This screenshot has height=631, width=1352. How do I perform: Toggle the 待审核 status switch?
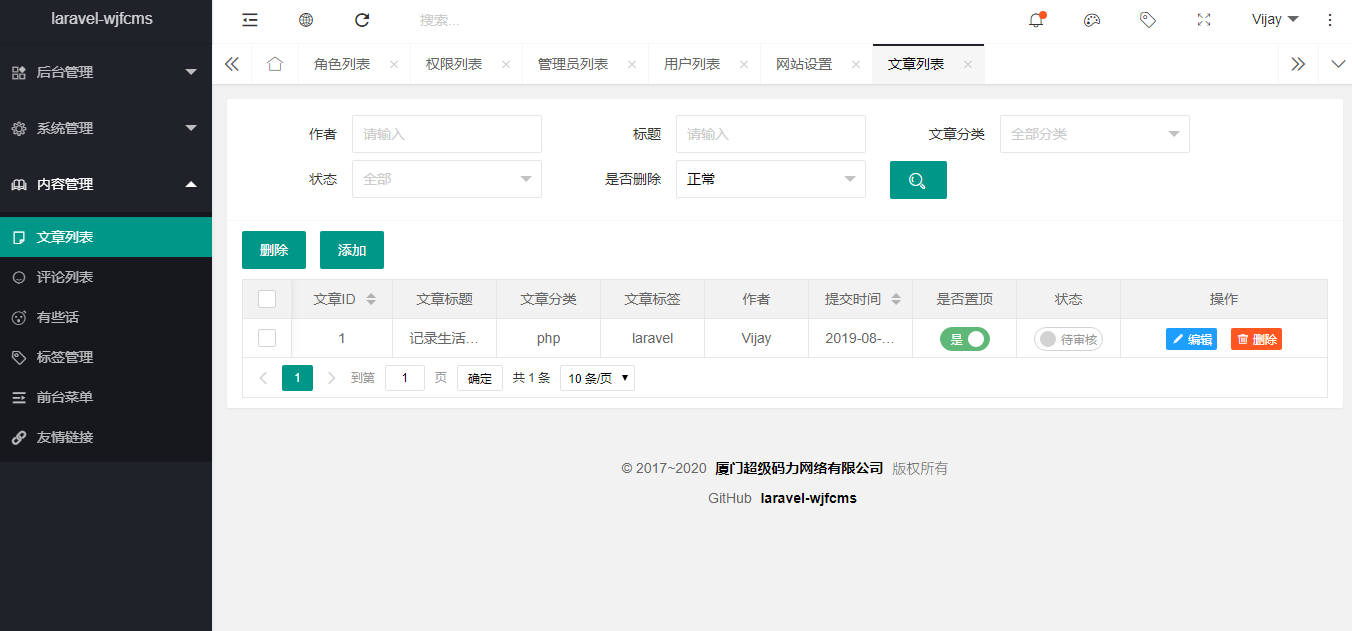click(1068, 339)
